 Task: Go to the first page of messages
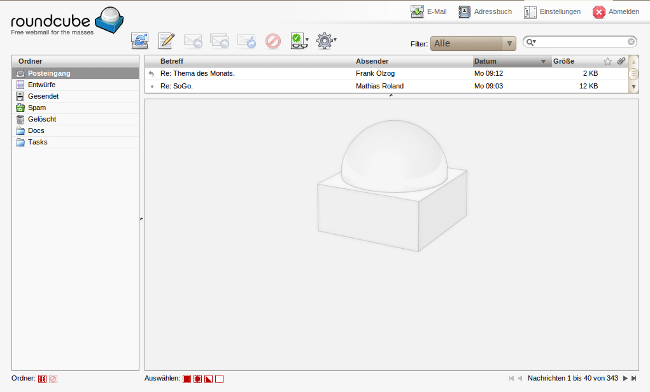511,378
